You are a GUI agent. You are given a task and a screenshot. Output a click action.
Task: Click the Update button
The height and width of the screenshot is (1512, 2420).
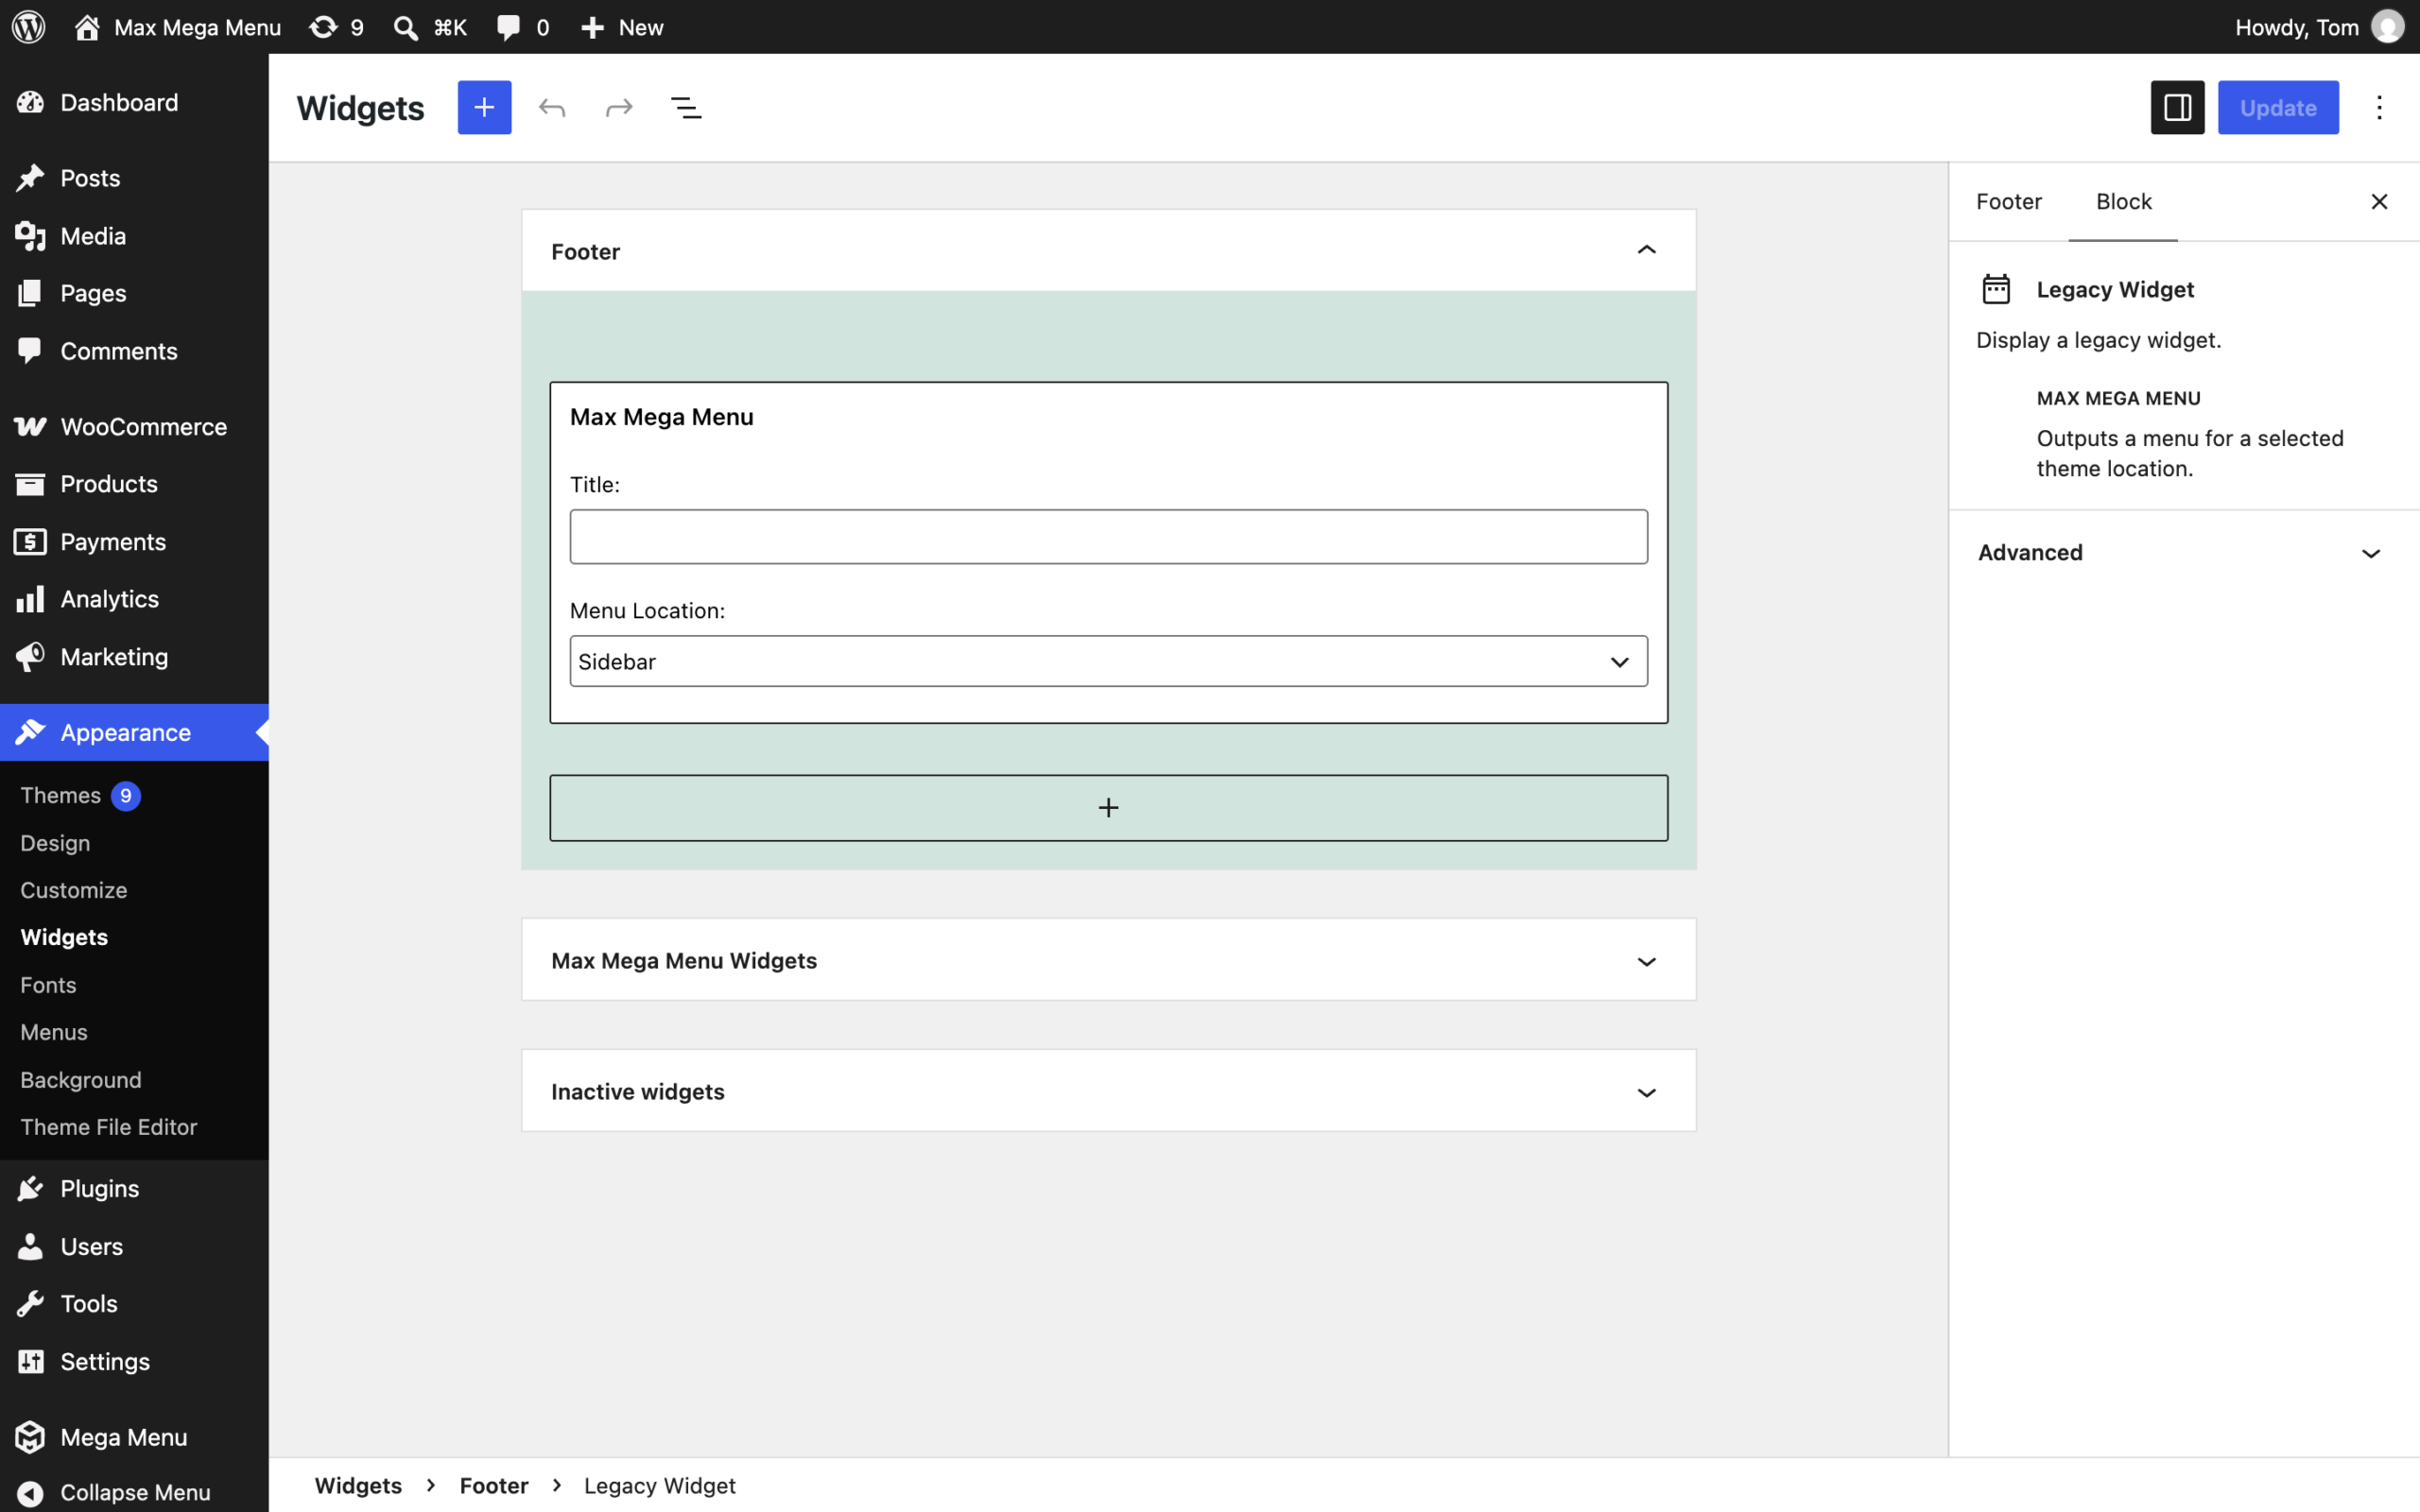(x=2277, y=107)
